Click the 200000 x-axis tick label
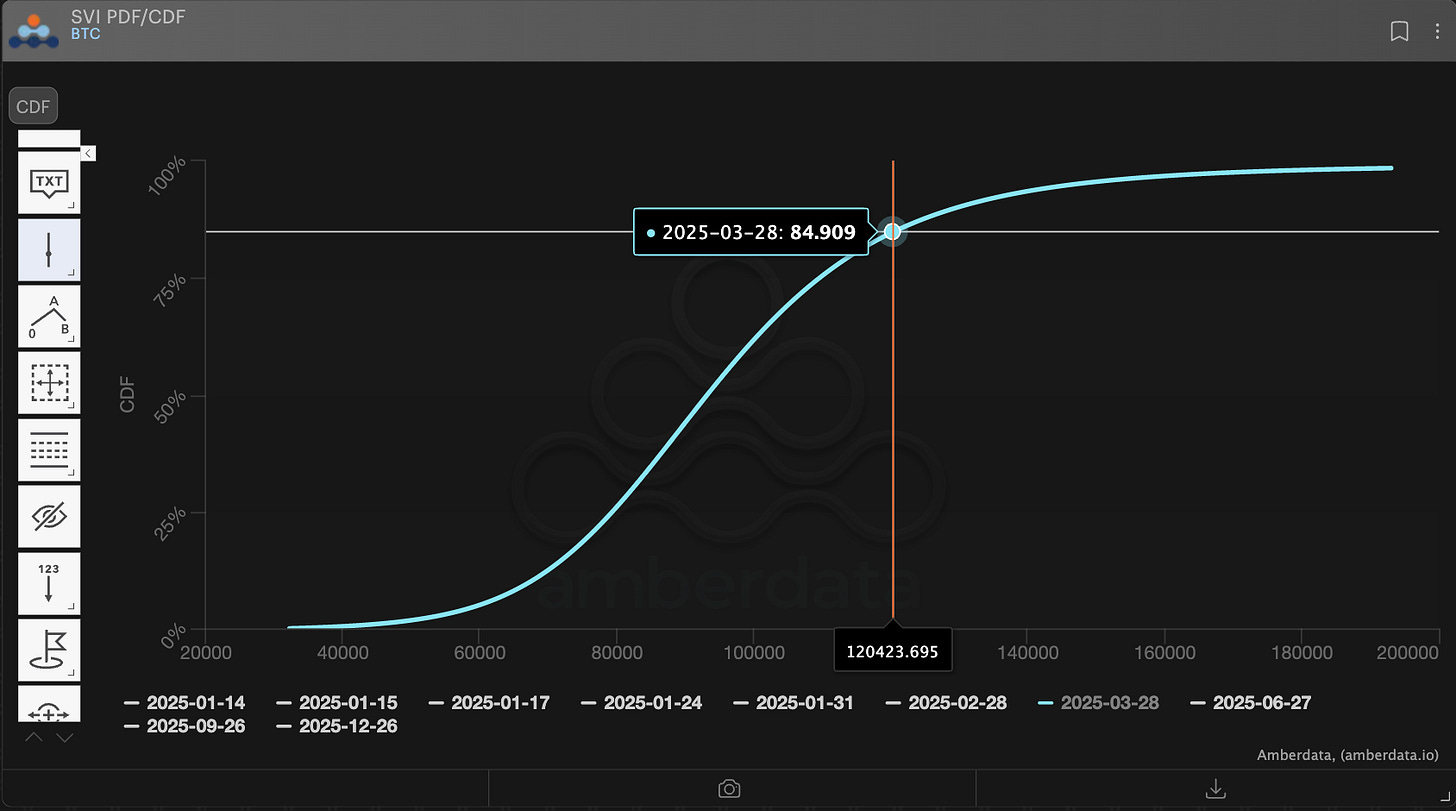Screen dimensions: 1456x811 coord(1407,652)
